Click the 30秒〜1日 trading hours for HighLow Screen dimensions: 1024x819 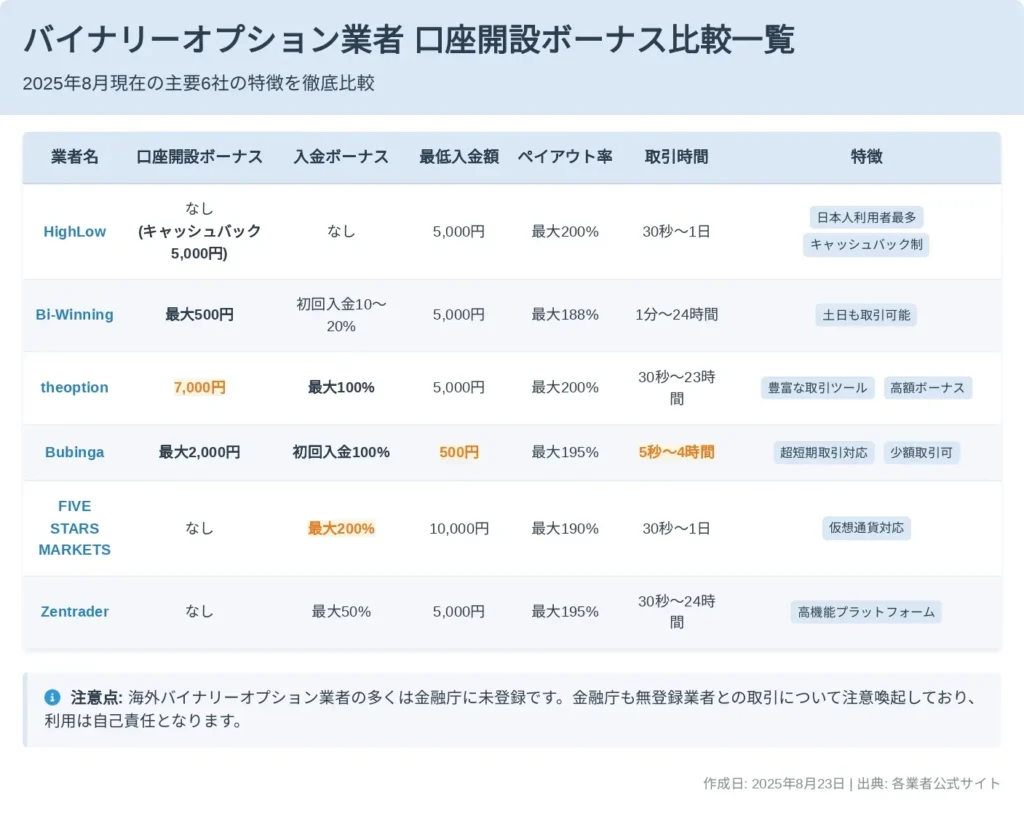point(677,232)
